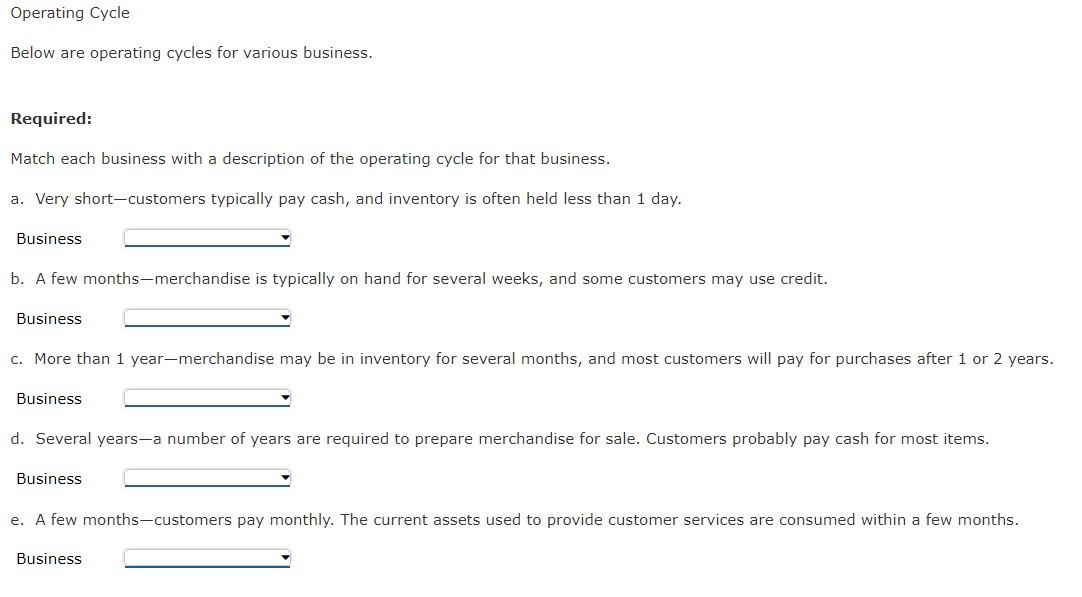The width and height of the screenshot is (1082, 597).
Task: Select the empty answer field under part e
Action: pyautogui.click(x=195, y=557)
